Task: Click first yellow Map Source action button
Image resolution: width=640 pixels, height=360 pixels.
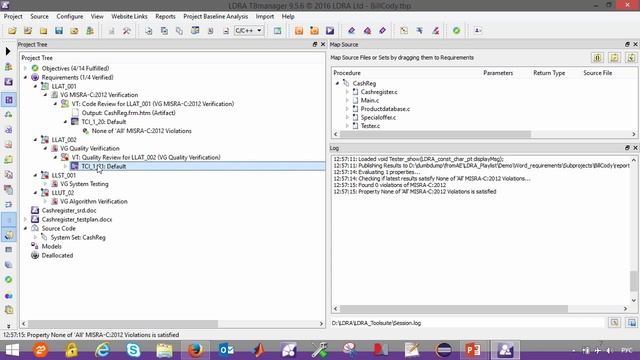Action: click(x=597, y=58)
